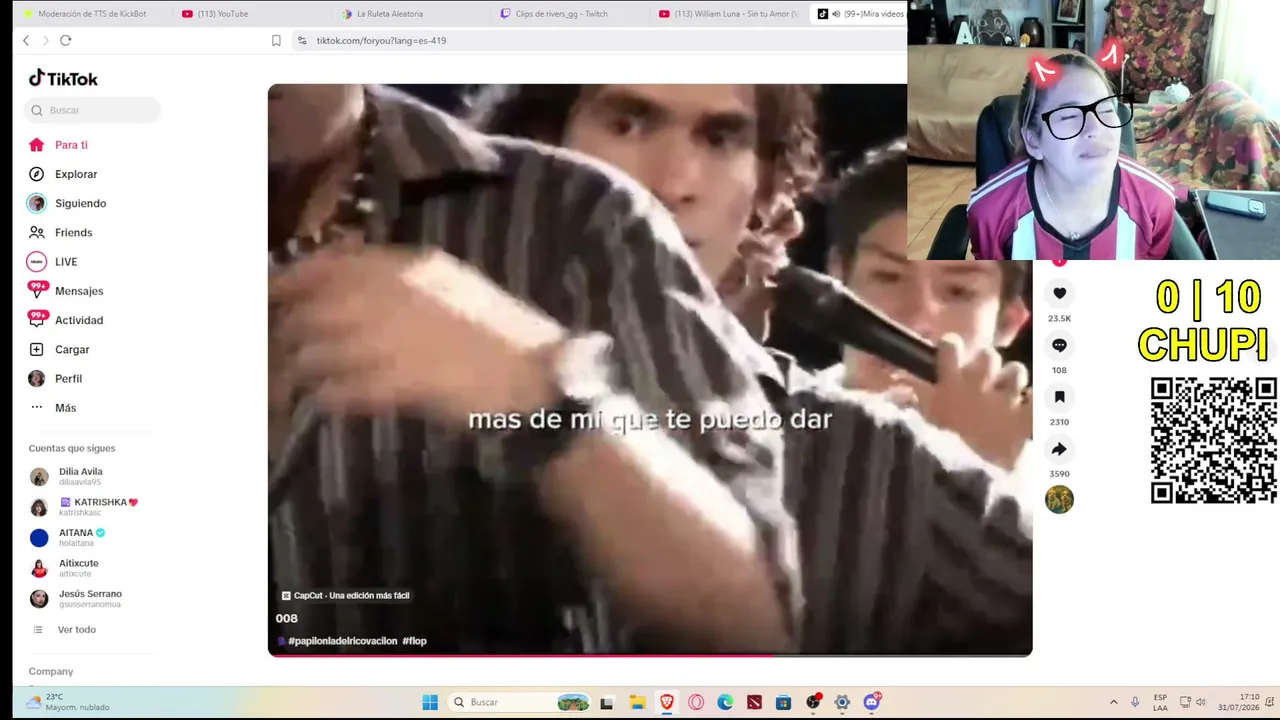Open the CapCut - Una edición más fácil link
The height and width of the screenshot is (720, 1280).
pos(346,596)
